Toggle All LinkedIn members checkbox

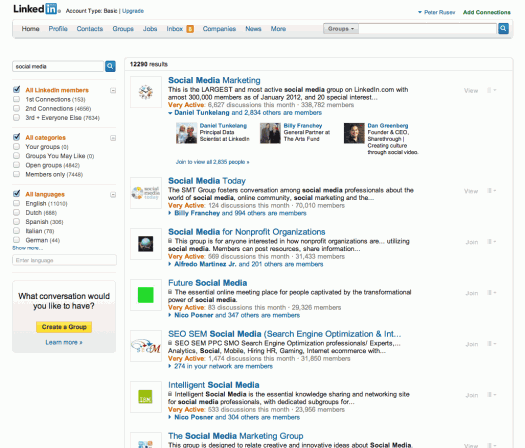pos(16,89)
